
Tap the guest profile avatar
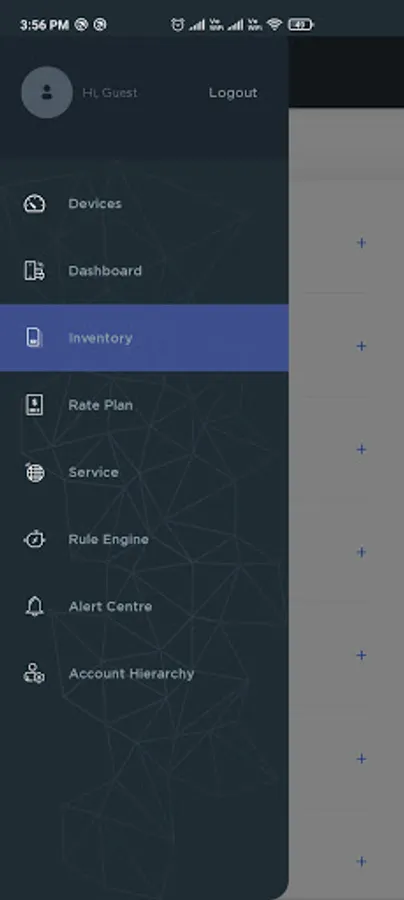point(47,92)
